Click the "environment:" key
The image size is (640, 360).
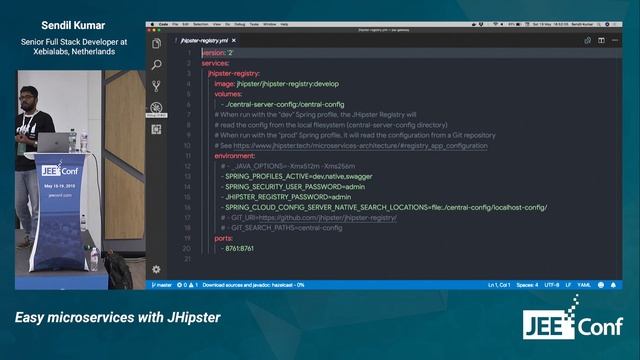pyautogui.click(x=235, y=156)
